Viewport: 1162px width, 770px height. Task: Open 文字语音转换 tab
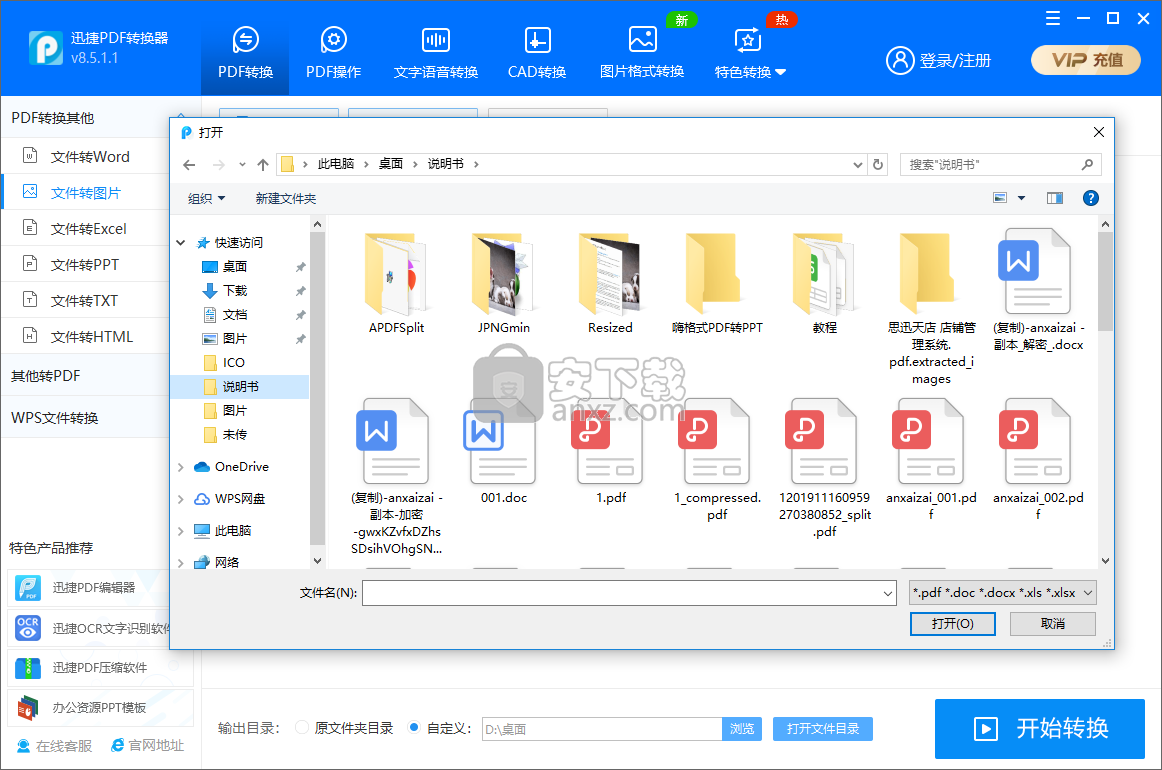436,52
